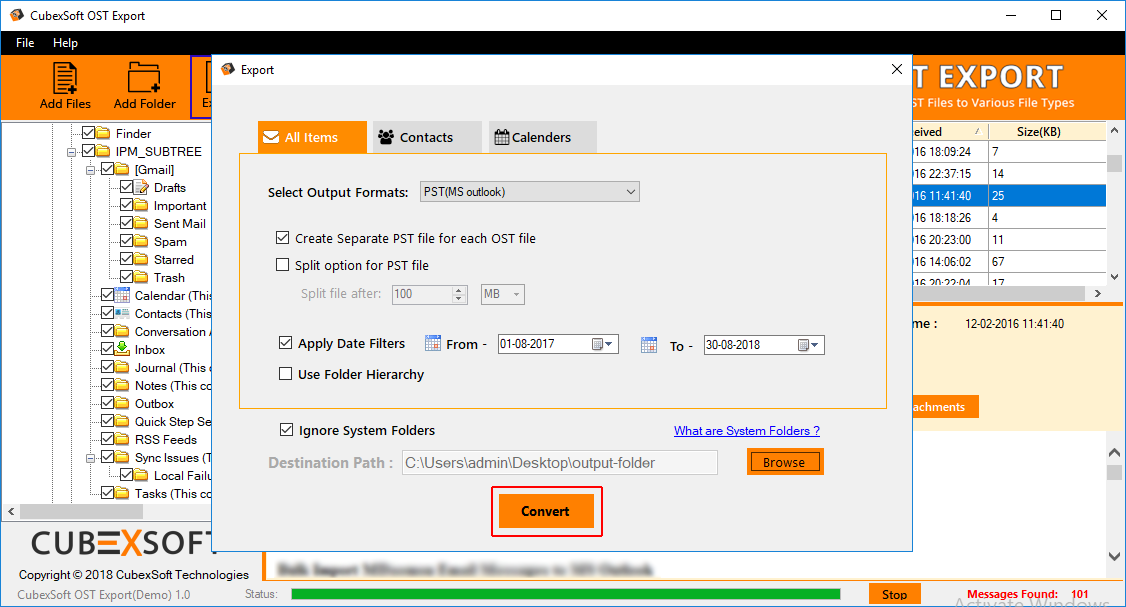This screenshot has height=607, width=1126.
Task: Toggle Ignore System Folders checkbox
Action: (x=287, y=430)
